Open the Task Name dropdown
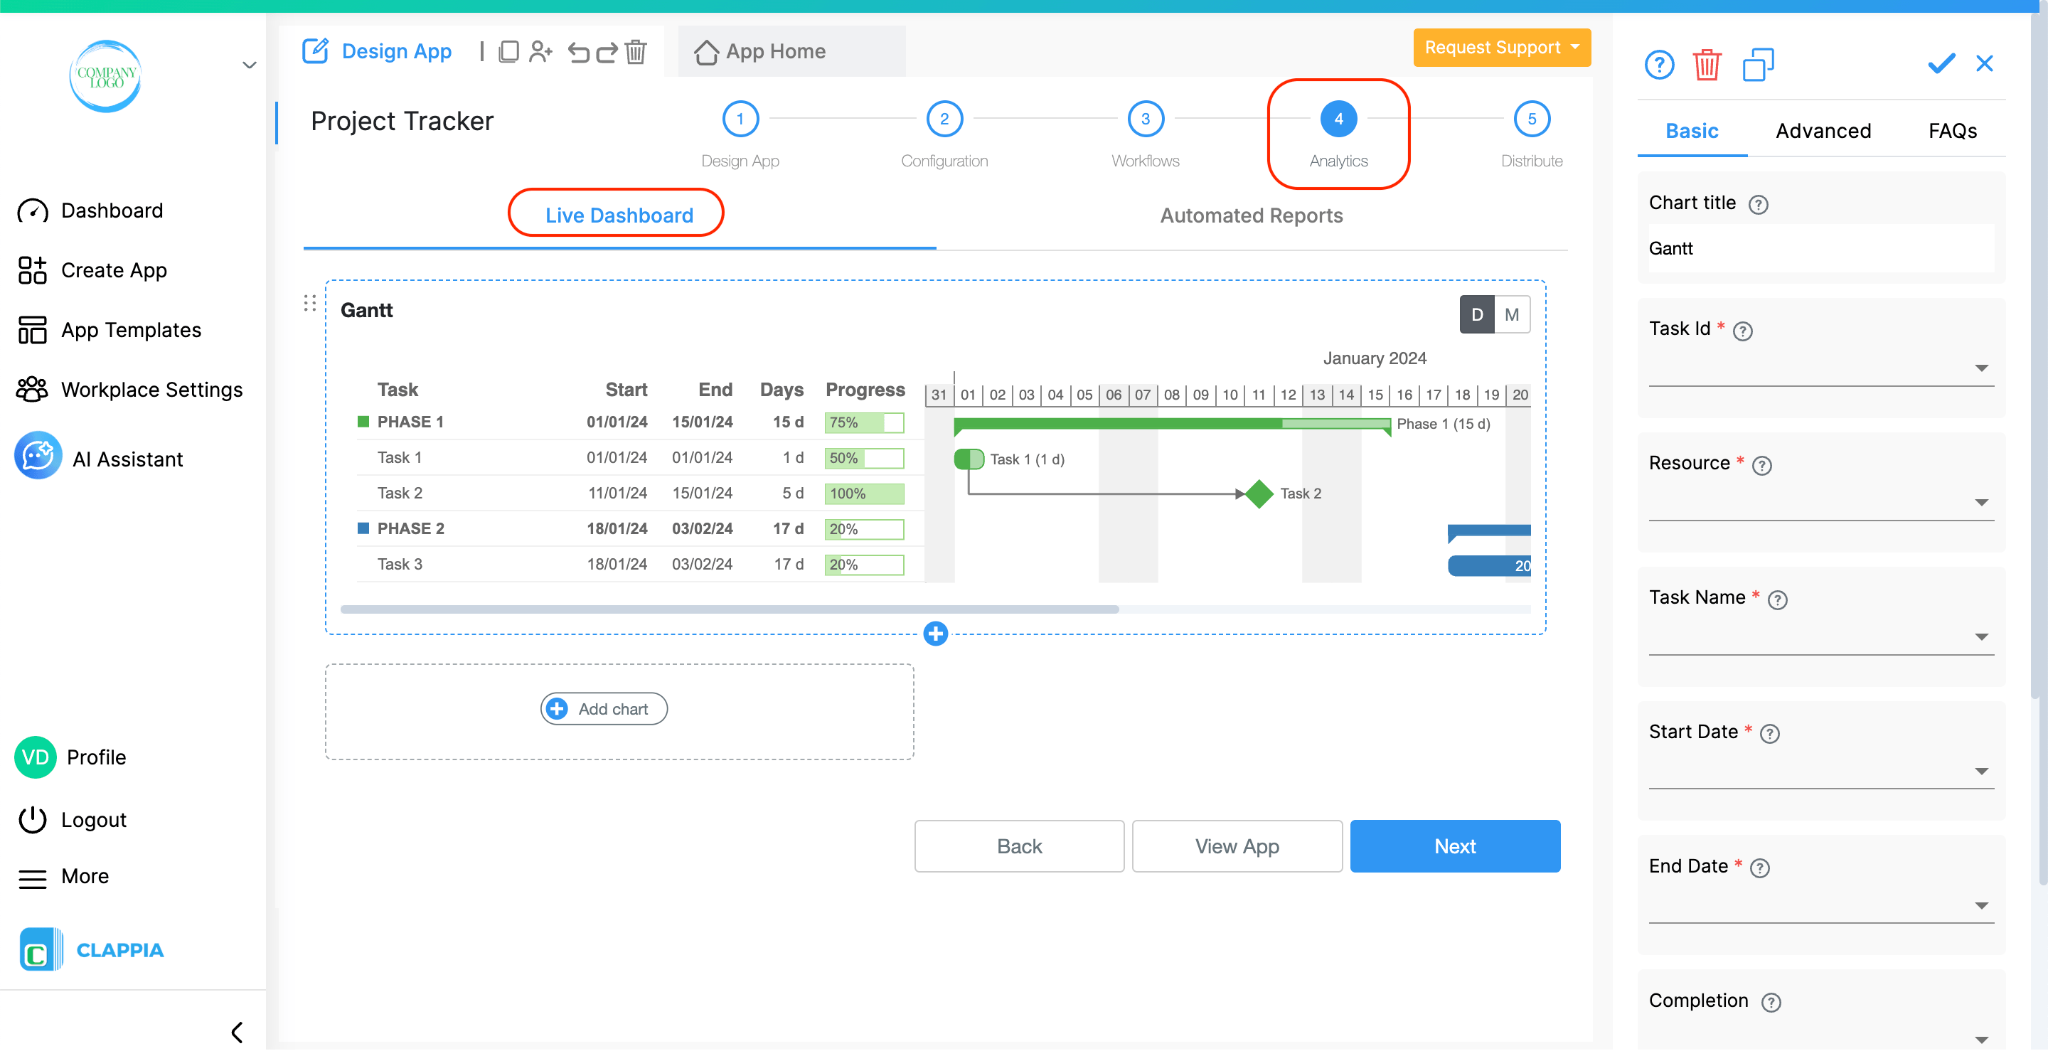 tap(1821, 637)
